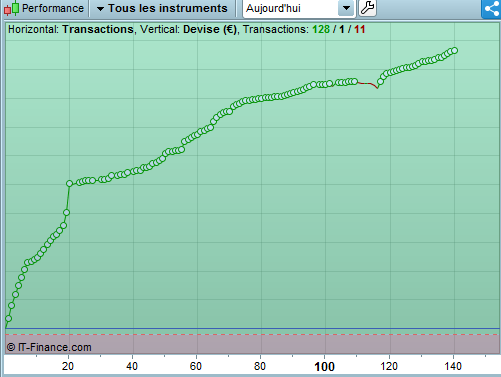Click the Performance label
The image size is (501, 377).
pyautogui.click(x=53, y=8)
